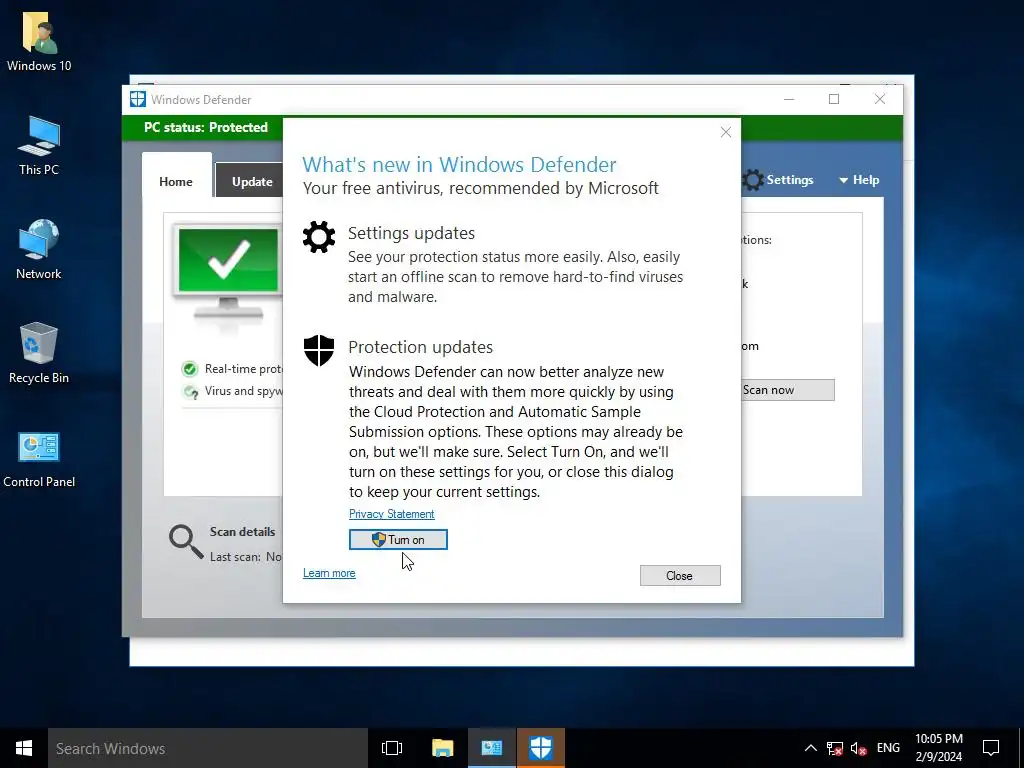
Task: Open Windows Defender Settings
Action: click(x=778, y=180)
